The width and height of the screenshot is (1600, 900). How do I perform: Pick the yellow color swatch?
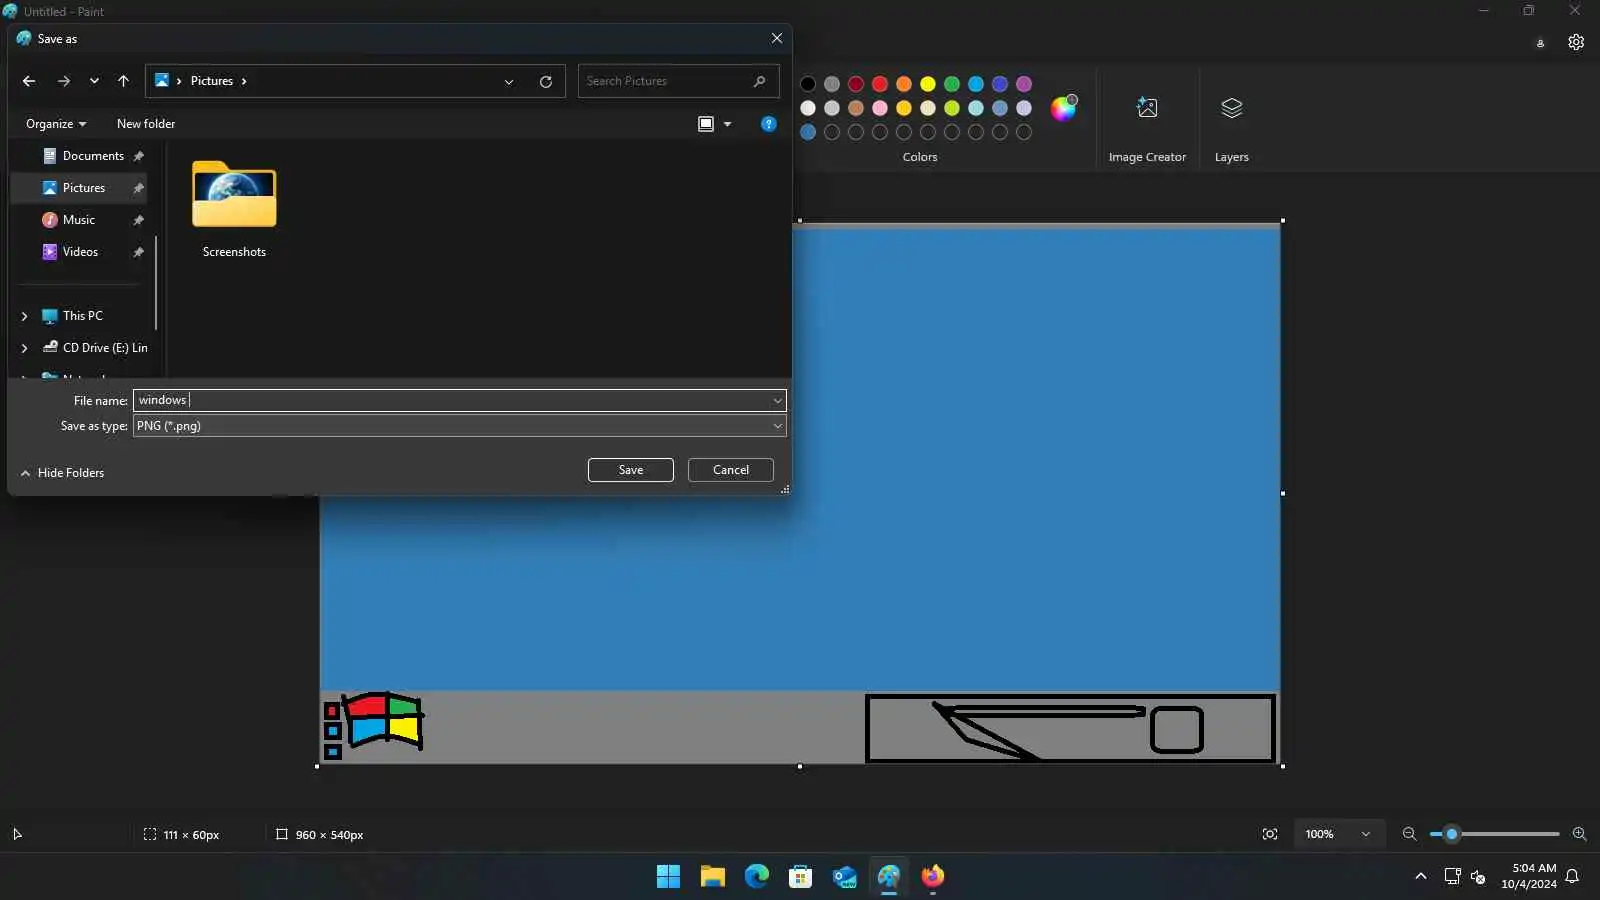[x=928, y=84]
